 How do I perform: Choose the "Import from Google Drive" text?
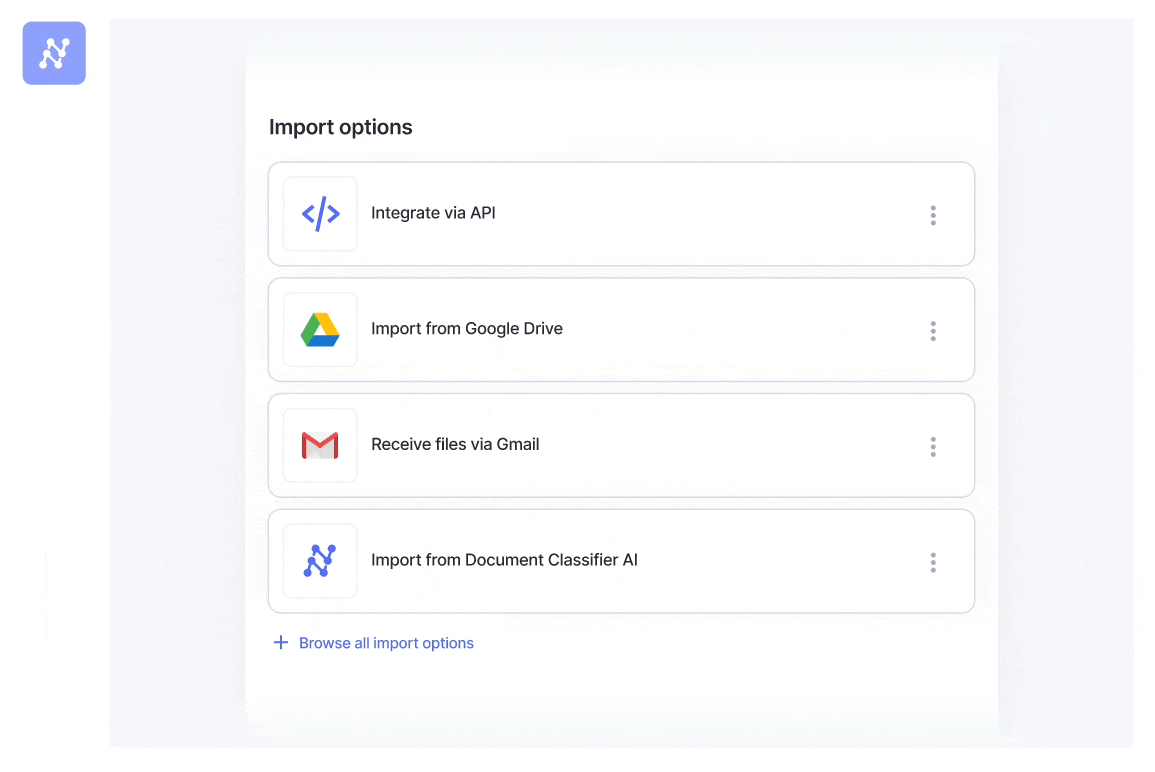[467, 329]
